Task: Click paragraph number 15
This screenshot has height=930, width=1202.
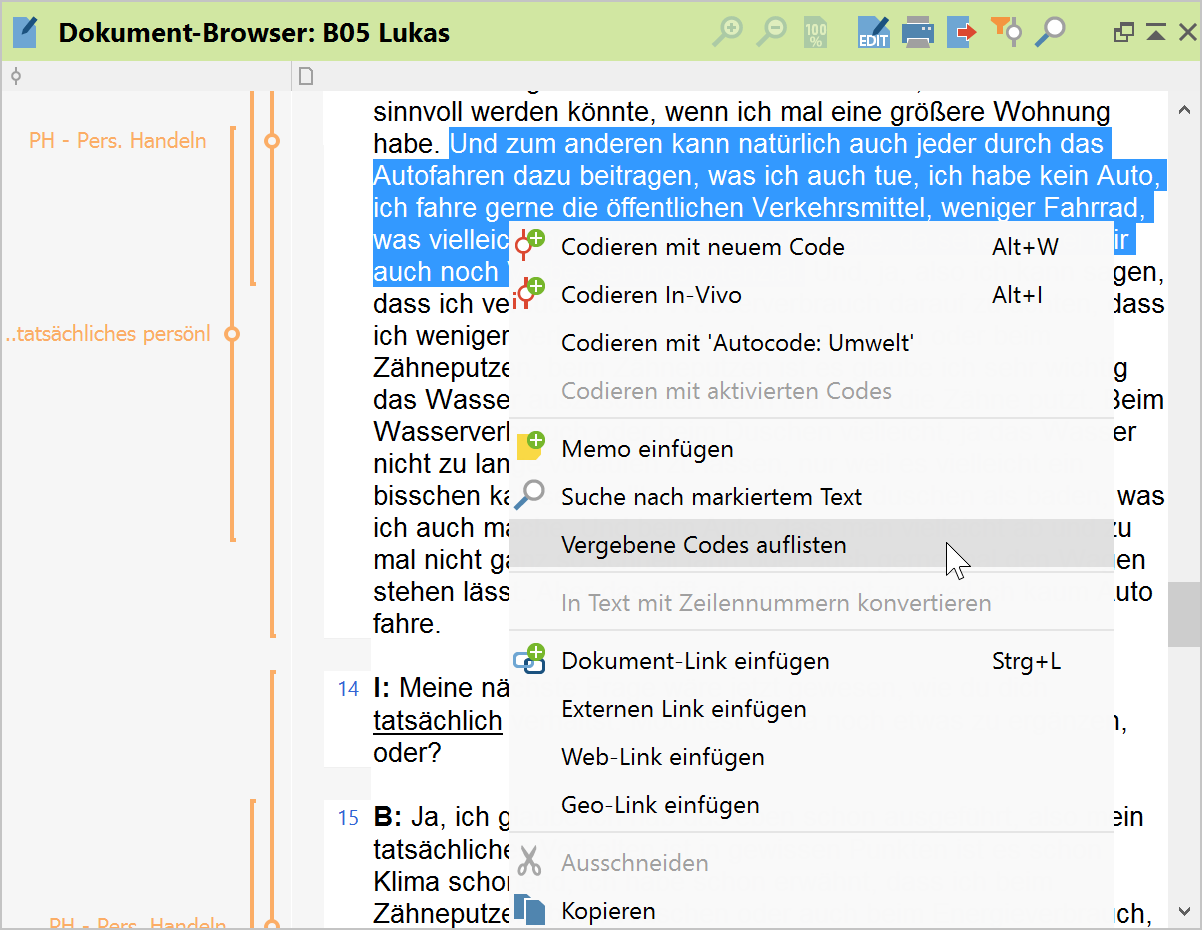Action: 348,818
